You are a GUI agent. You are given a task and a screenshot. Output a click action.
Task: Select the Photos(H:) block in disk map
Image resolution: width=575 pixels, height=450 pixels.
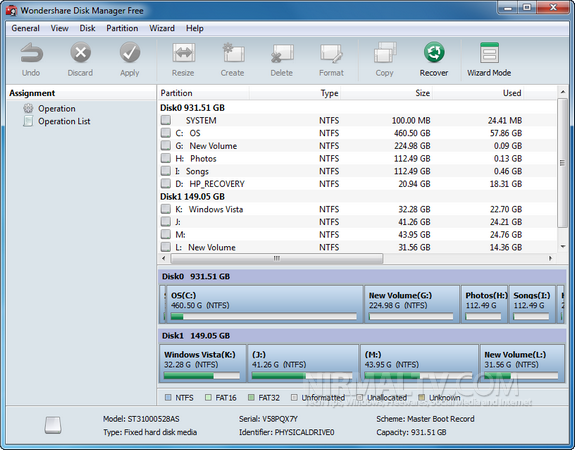(x=484, y=304)
